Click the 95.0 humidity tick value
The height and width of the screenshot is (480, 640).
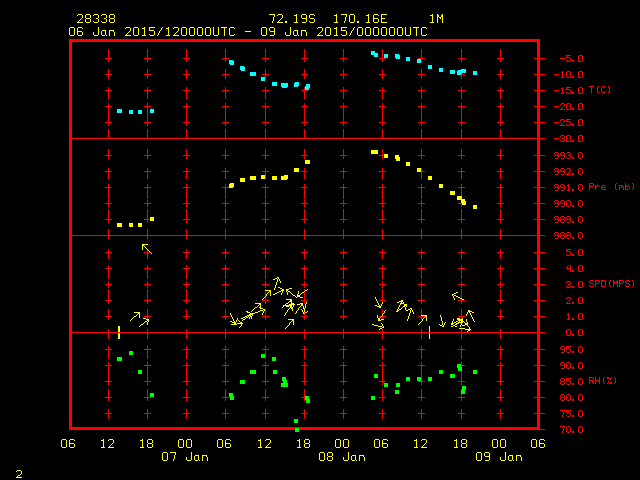tap(571, 350)
